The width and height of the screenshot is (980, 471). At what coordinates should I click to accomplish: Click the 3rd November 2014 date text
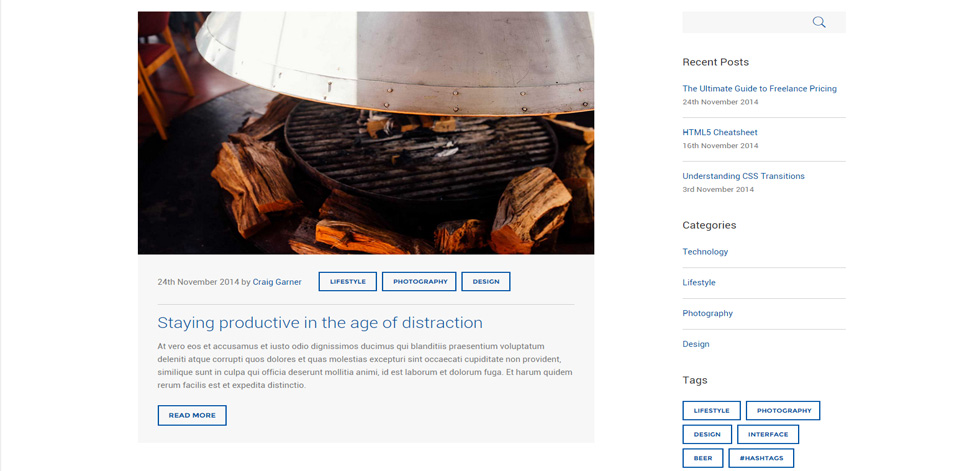[x=718, y=189]
